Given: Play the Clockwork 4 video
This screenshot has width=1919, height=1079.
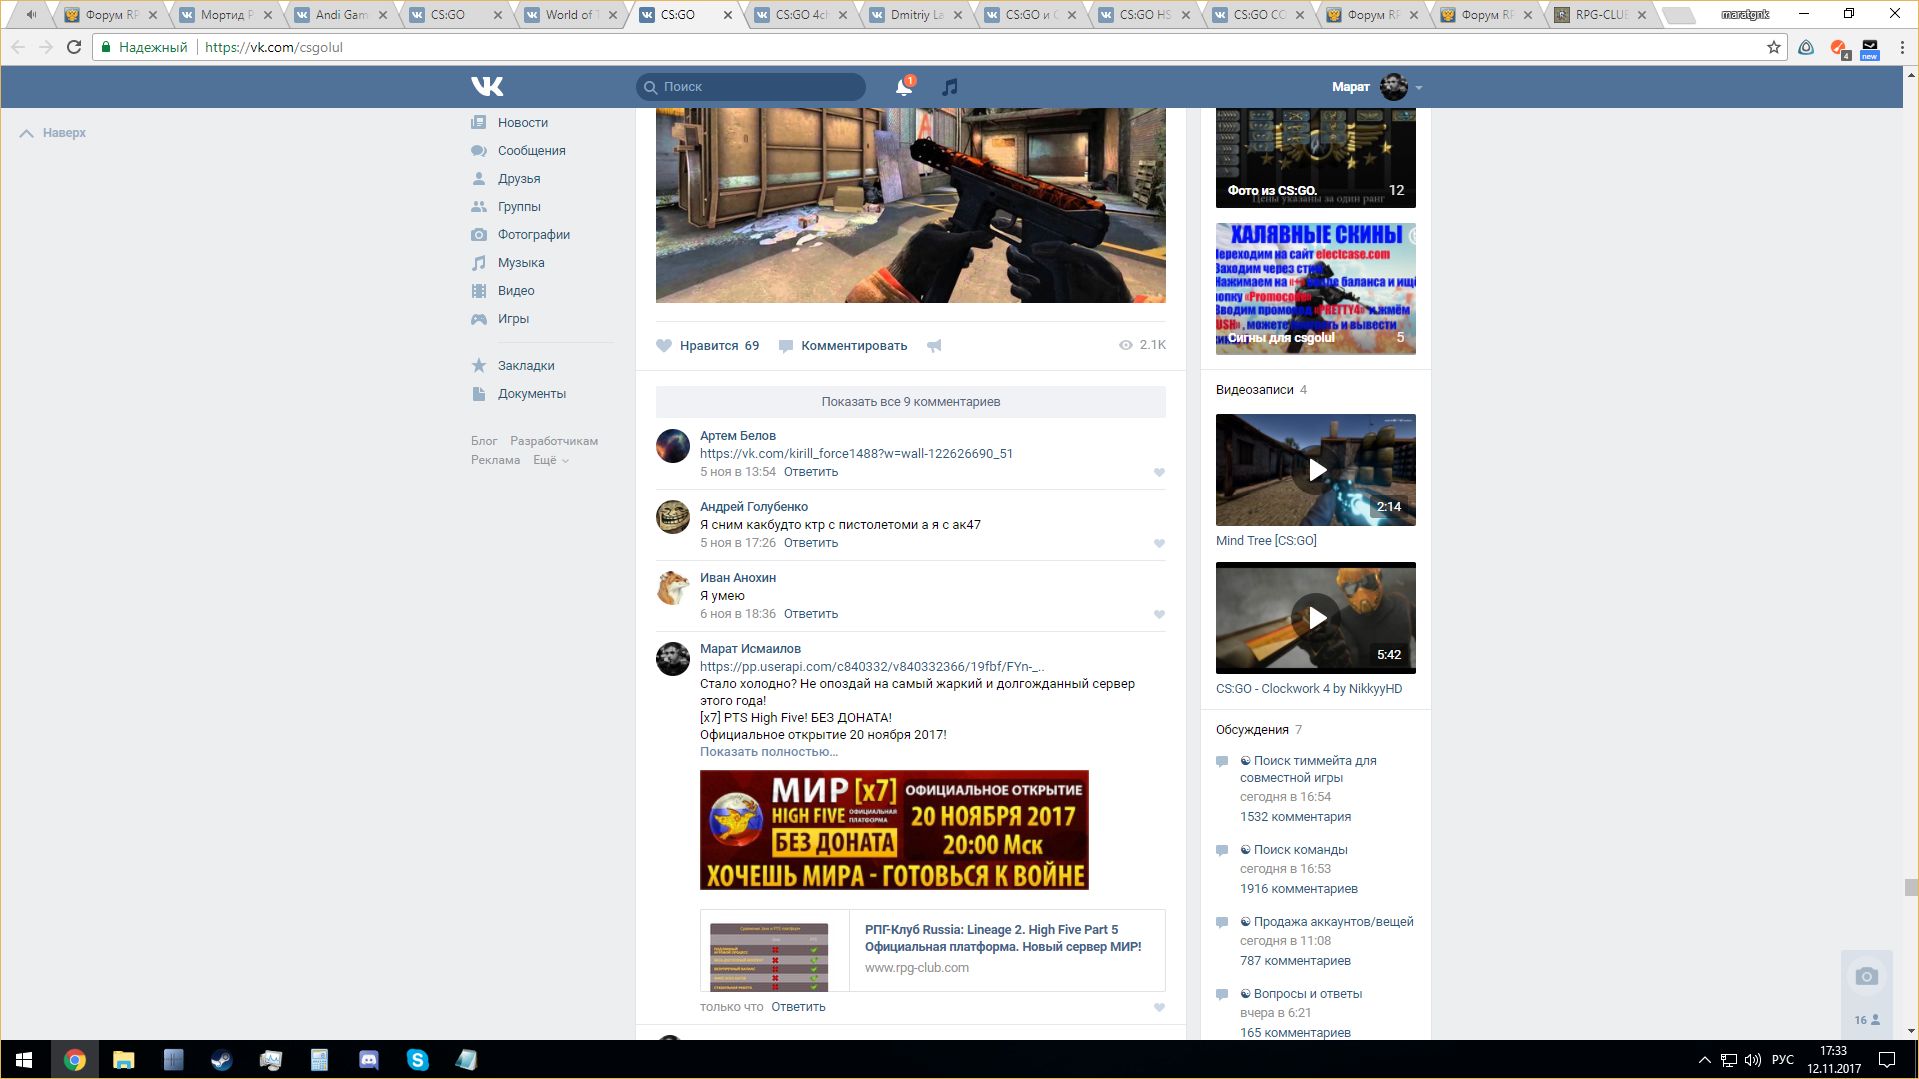Looking at the screenshot, I should [x=1316, y=618].
